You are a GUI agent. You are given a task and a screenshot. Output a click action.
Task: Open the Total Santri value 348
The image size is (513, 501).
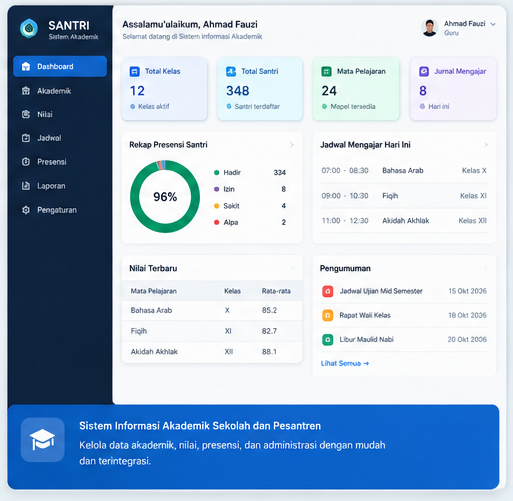238,91
